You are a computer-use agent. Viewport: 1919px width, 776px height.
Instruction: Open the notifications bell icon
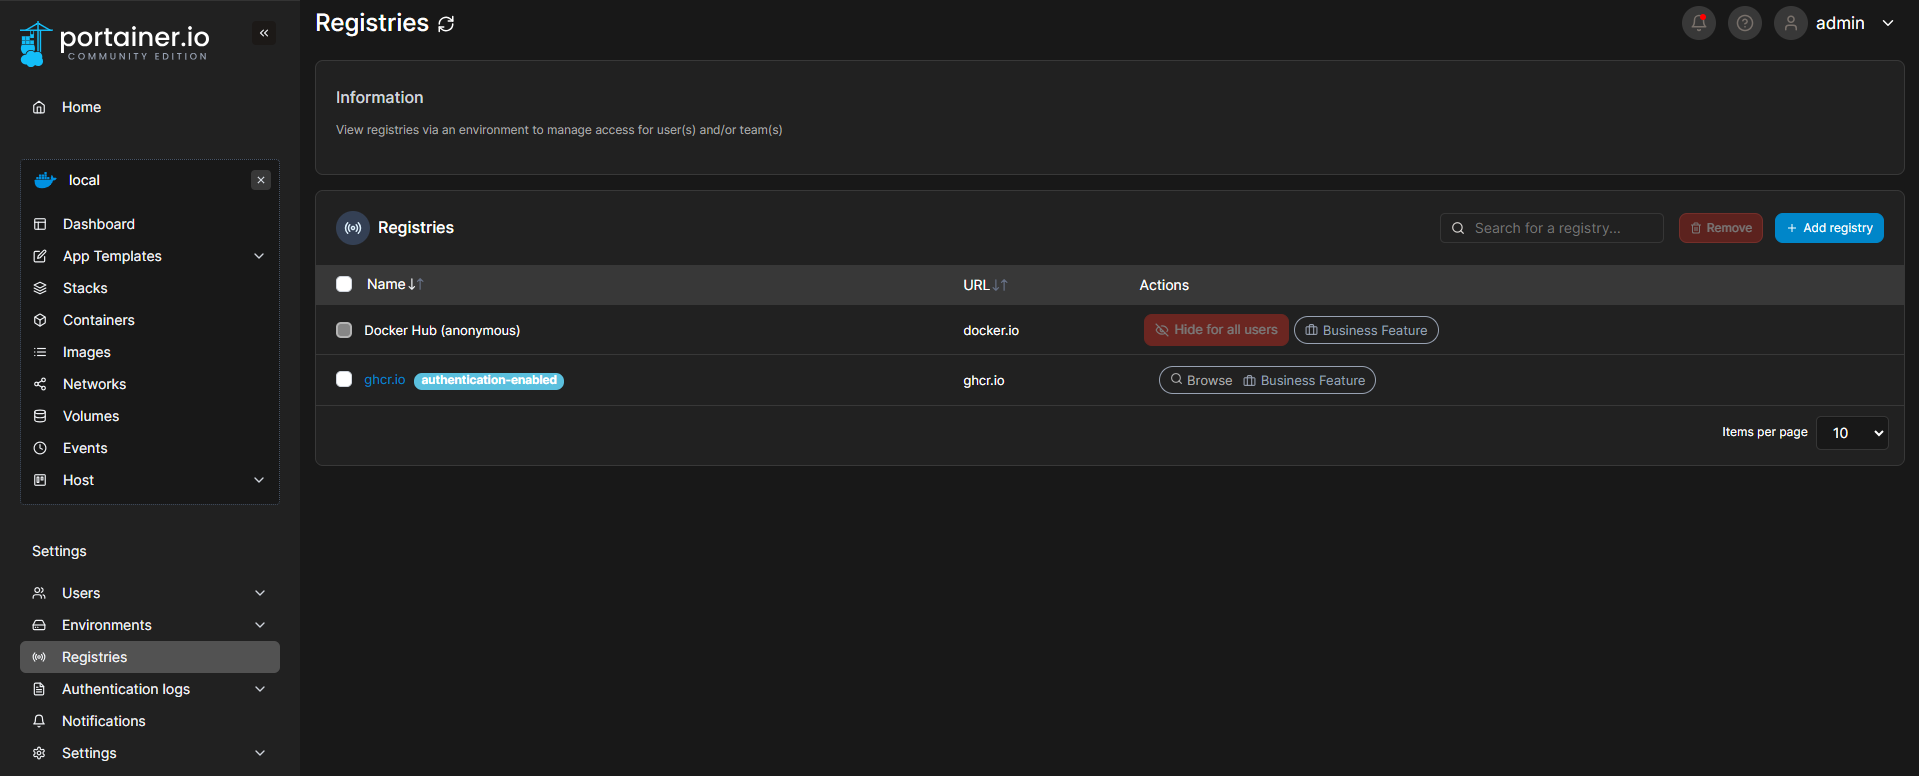pyautogui.click(x=1698, y=23)
